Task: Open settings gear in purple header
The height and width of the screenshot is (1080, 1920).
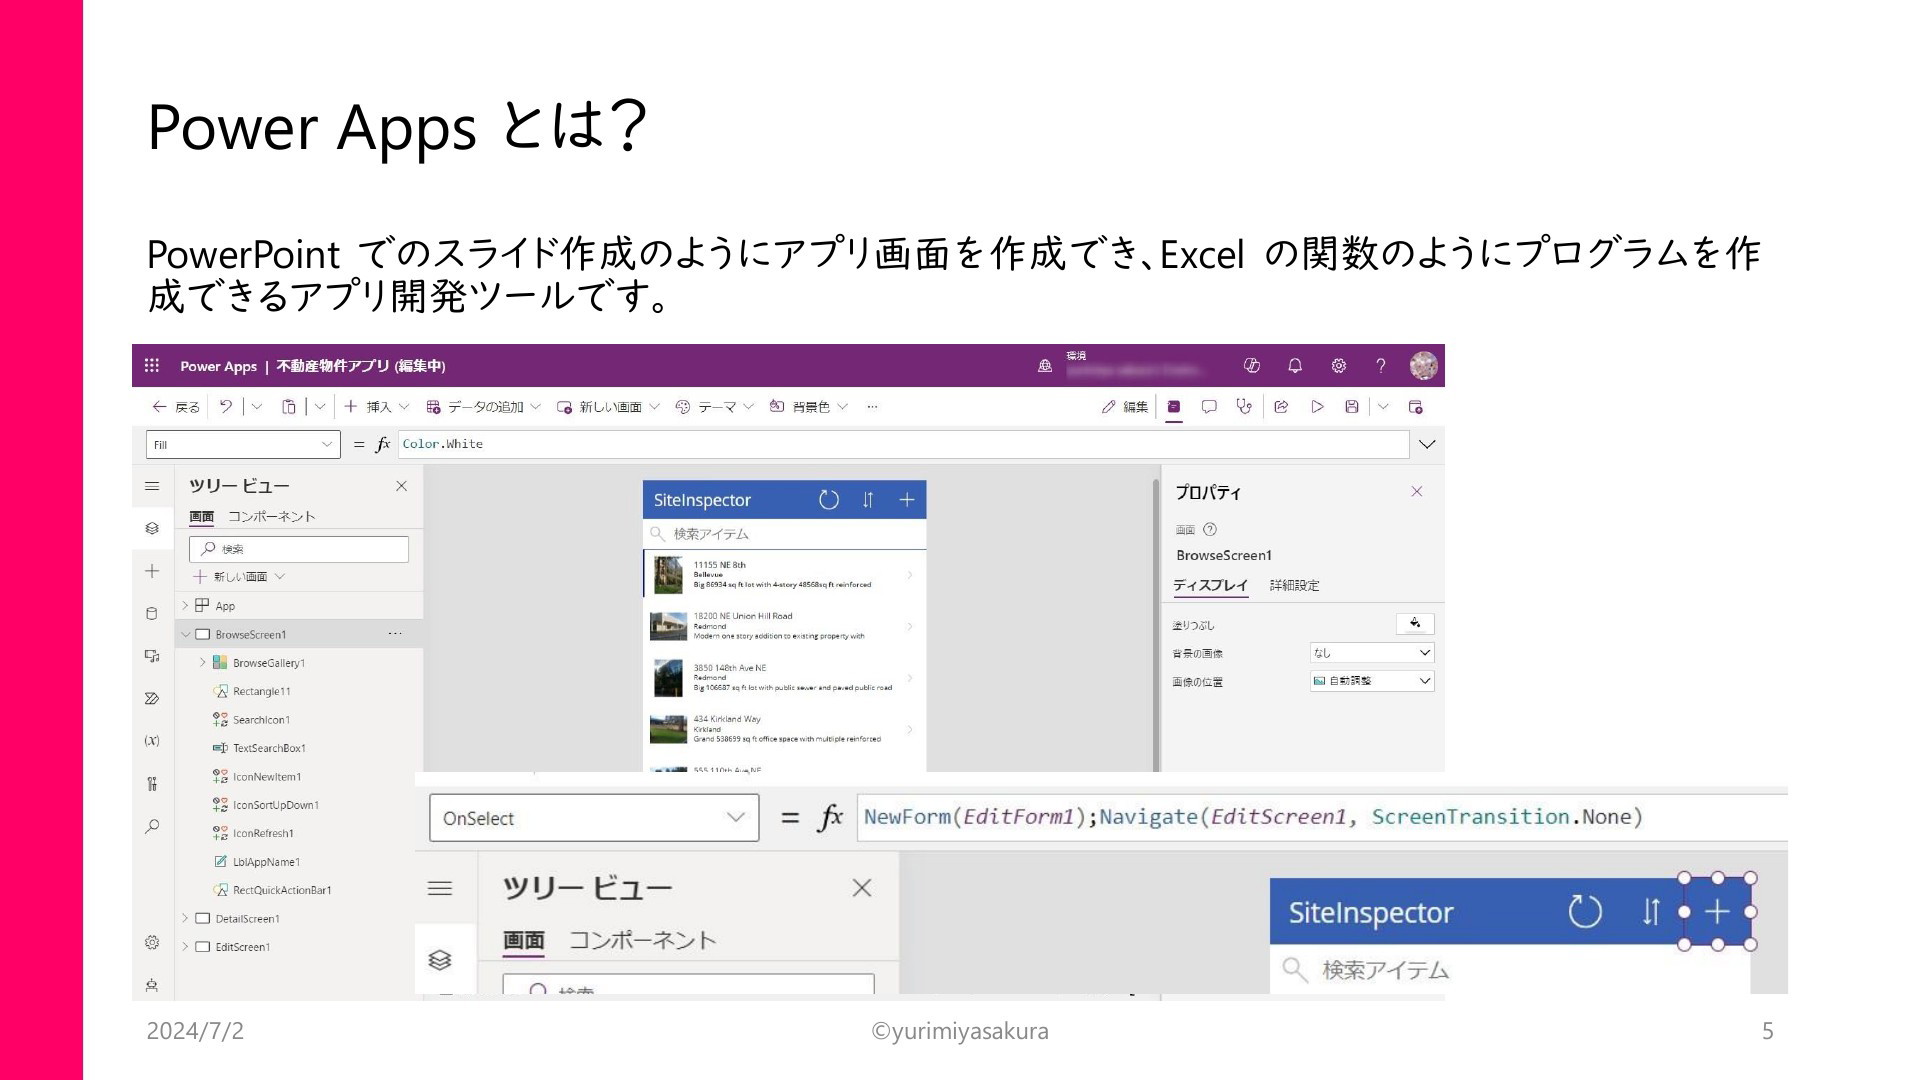Action: tap(1338, 366)
